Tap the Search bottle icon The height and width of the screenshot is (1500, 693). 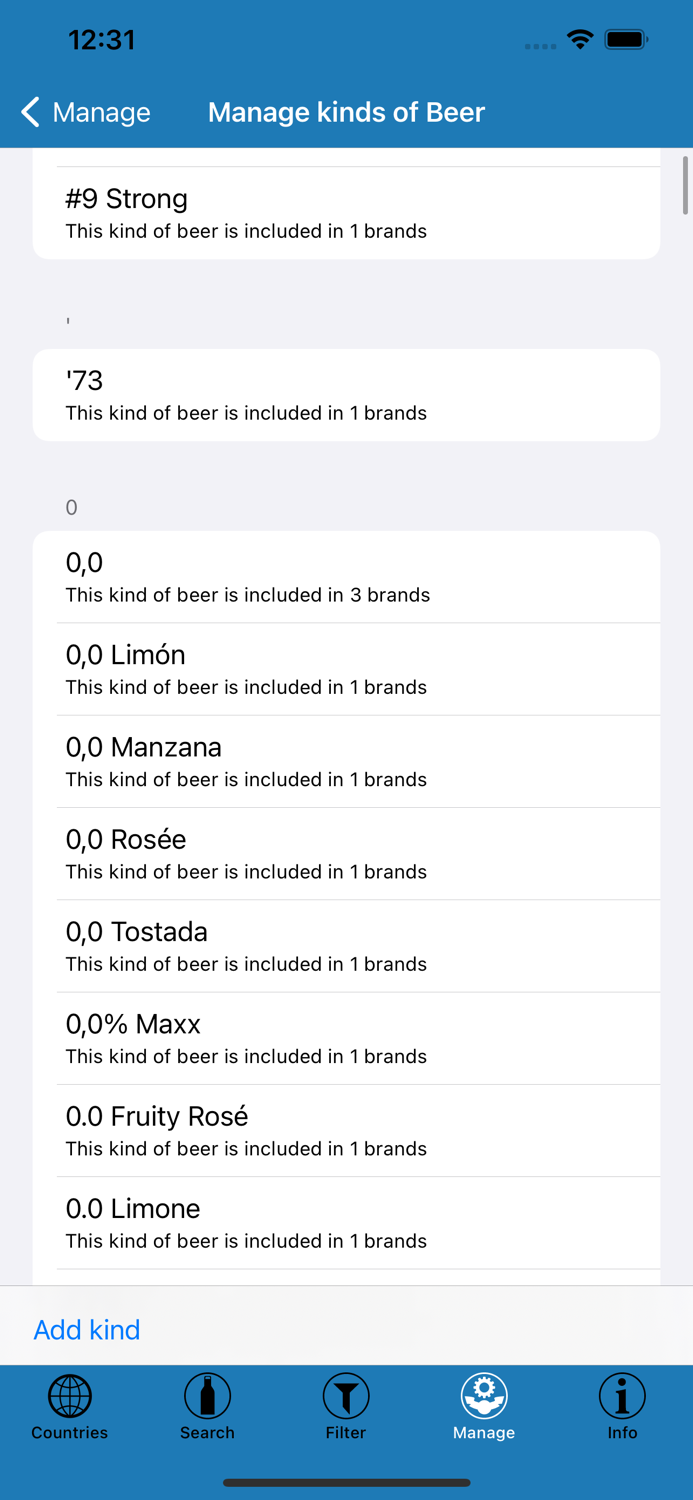coord(207,1396)
